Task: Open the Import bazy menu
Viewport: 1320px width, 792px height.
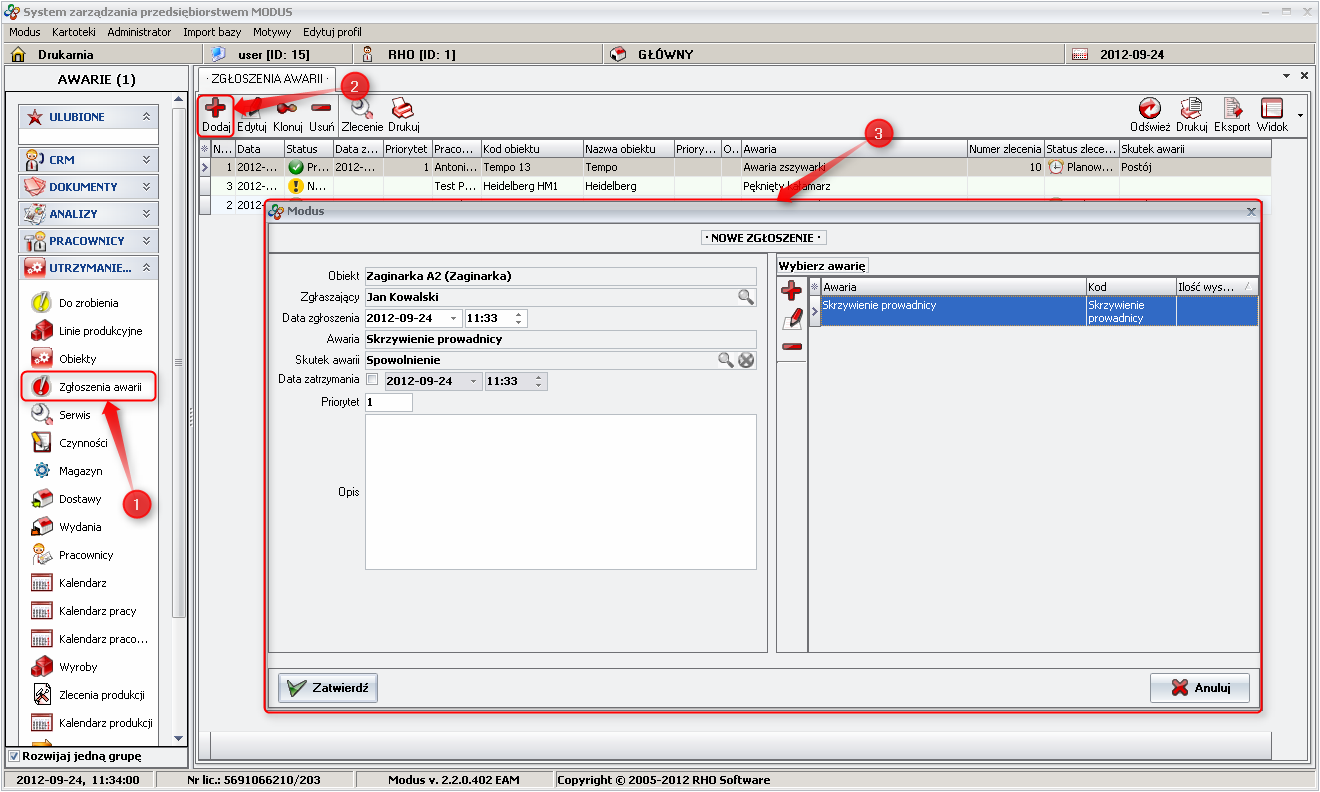Action: [x=212, y=32]
